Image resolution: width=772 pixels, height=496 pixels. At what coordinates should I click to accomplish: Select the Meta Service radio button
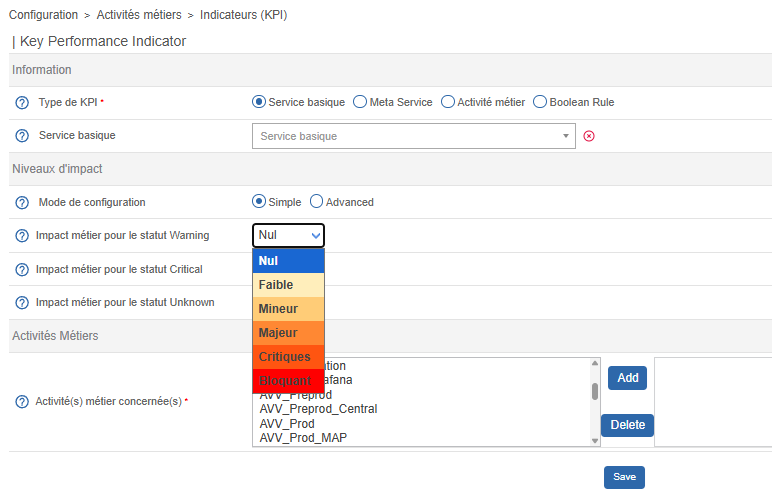360,102
